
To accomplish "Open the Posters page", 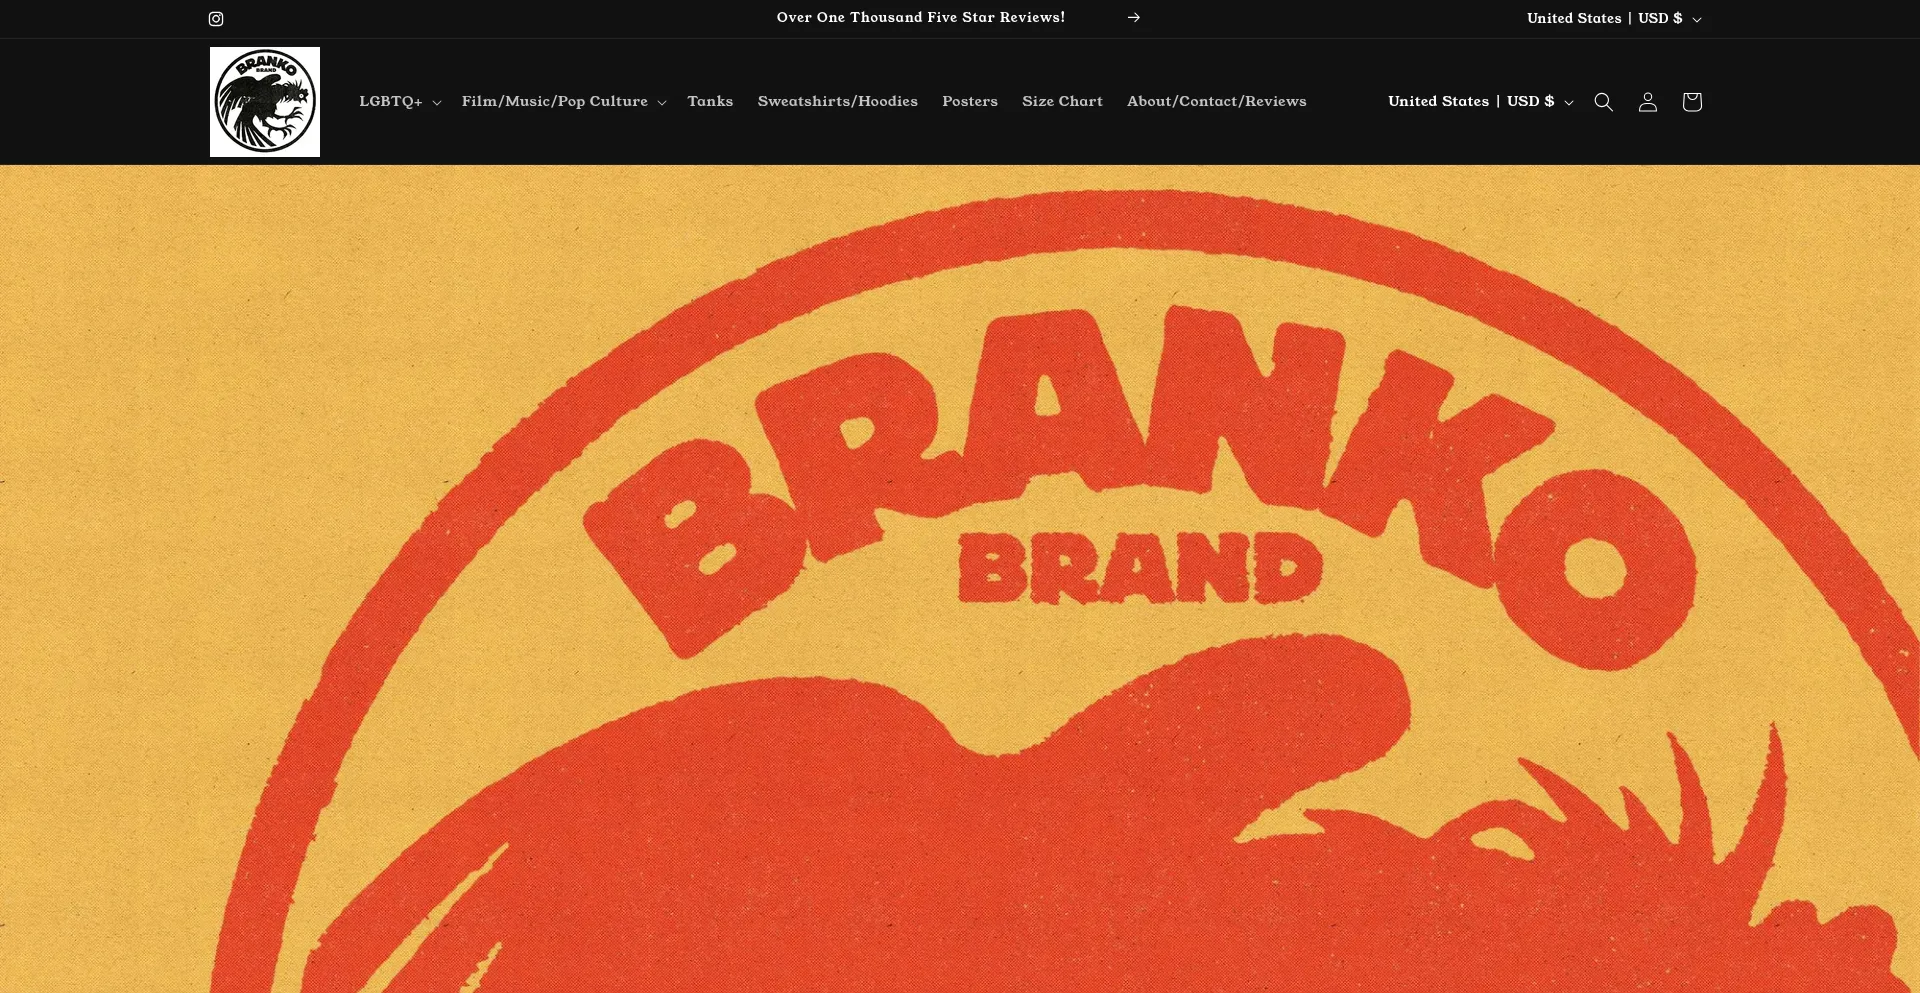I will [970, 101].
